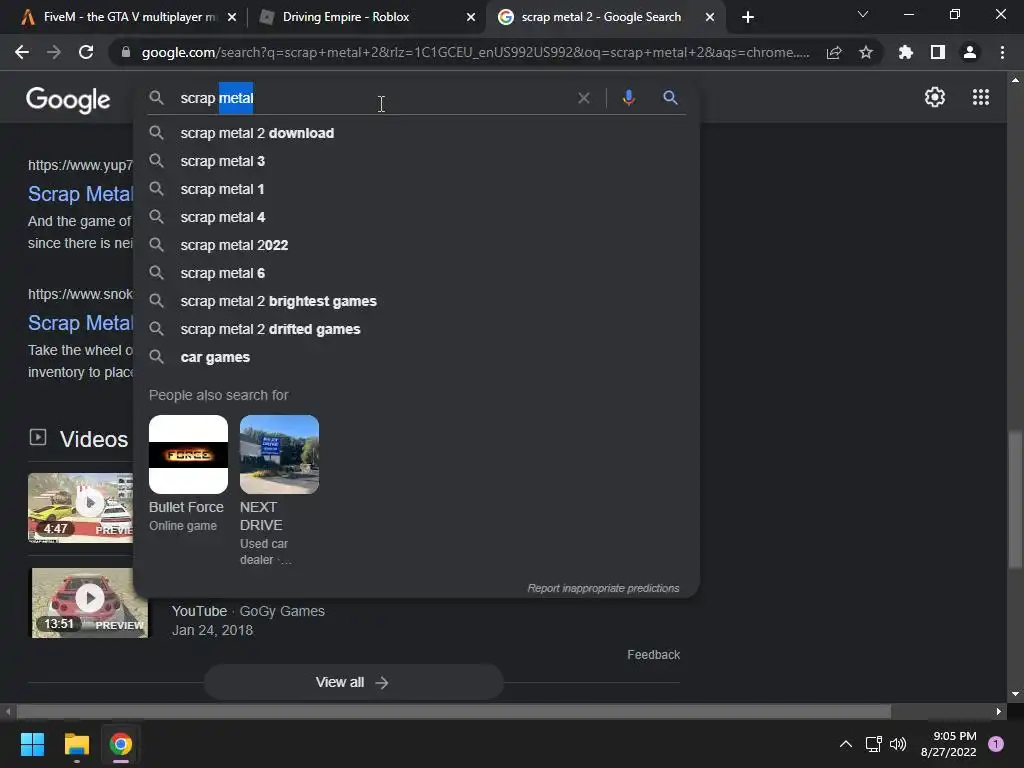
Task: Click inside the Google search field
Action: pos(376,98)
